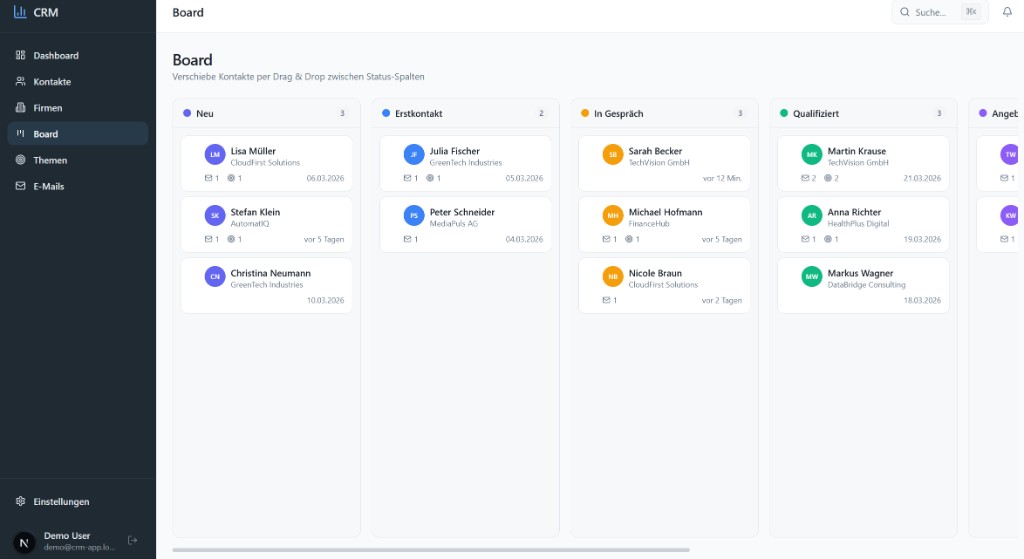This screenshot has height=559, width=1024.
Task: Navigate to Themen section
Action: (x=50, y=160)
